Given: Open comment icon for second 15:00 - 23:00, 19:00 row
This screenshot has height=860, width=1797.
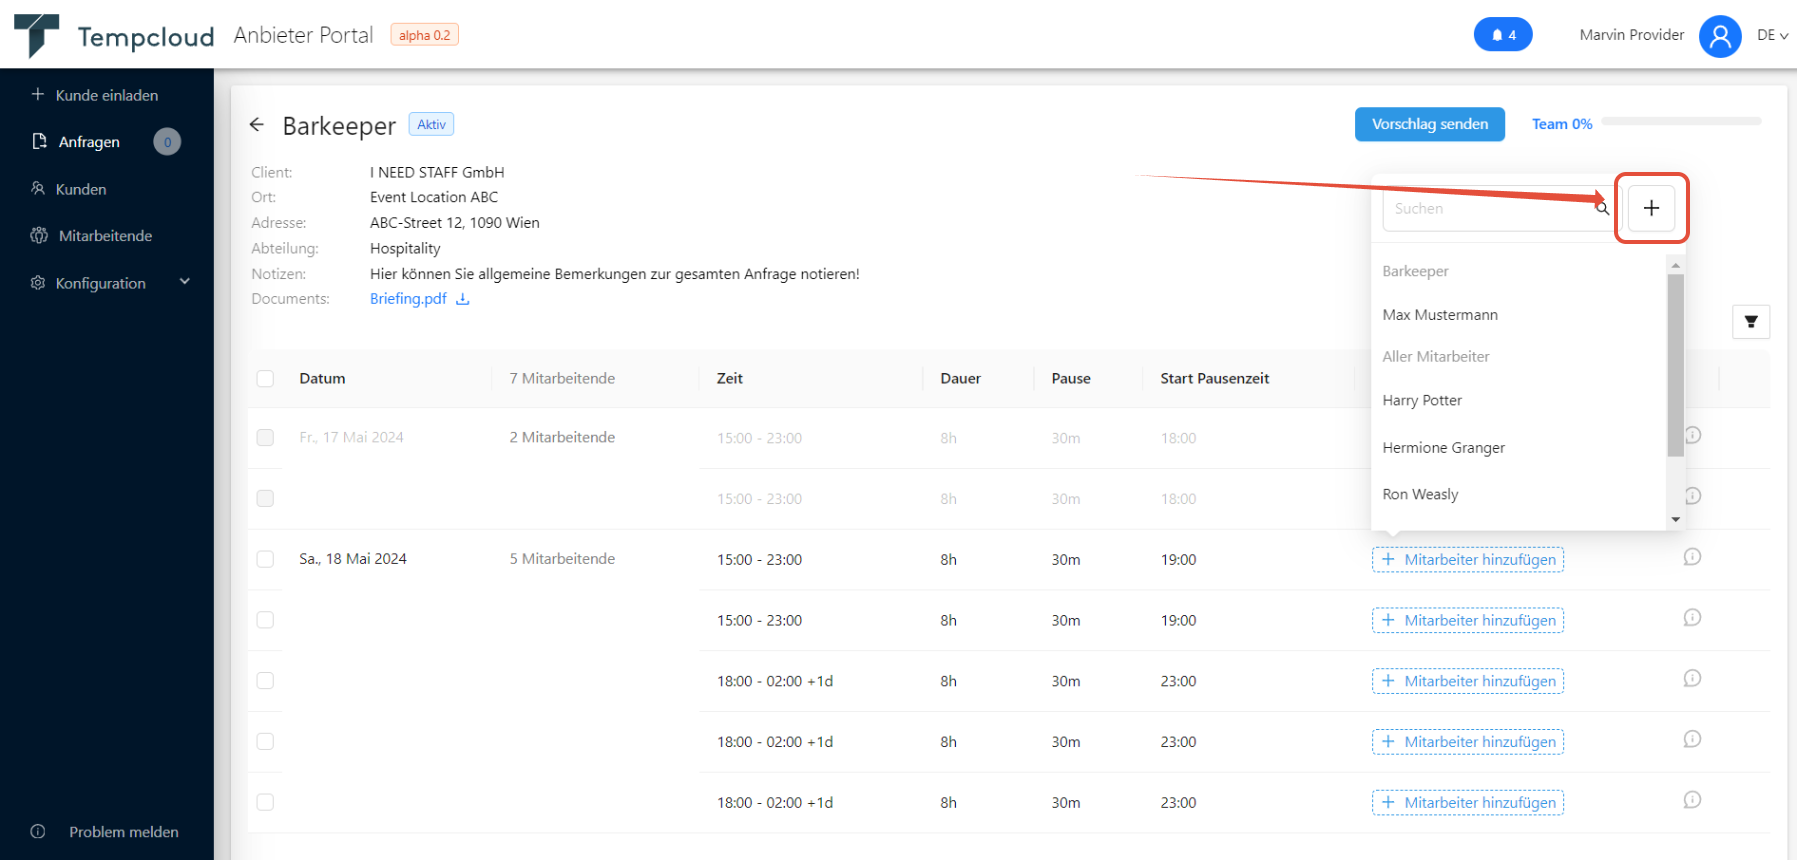Looking at the screenshot, I should click(1692, 618).
